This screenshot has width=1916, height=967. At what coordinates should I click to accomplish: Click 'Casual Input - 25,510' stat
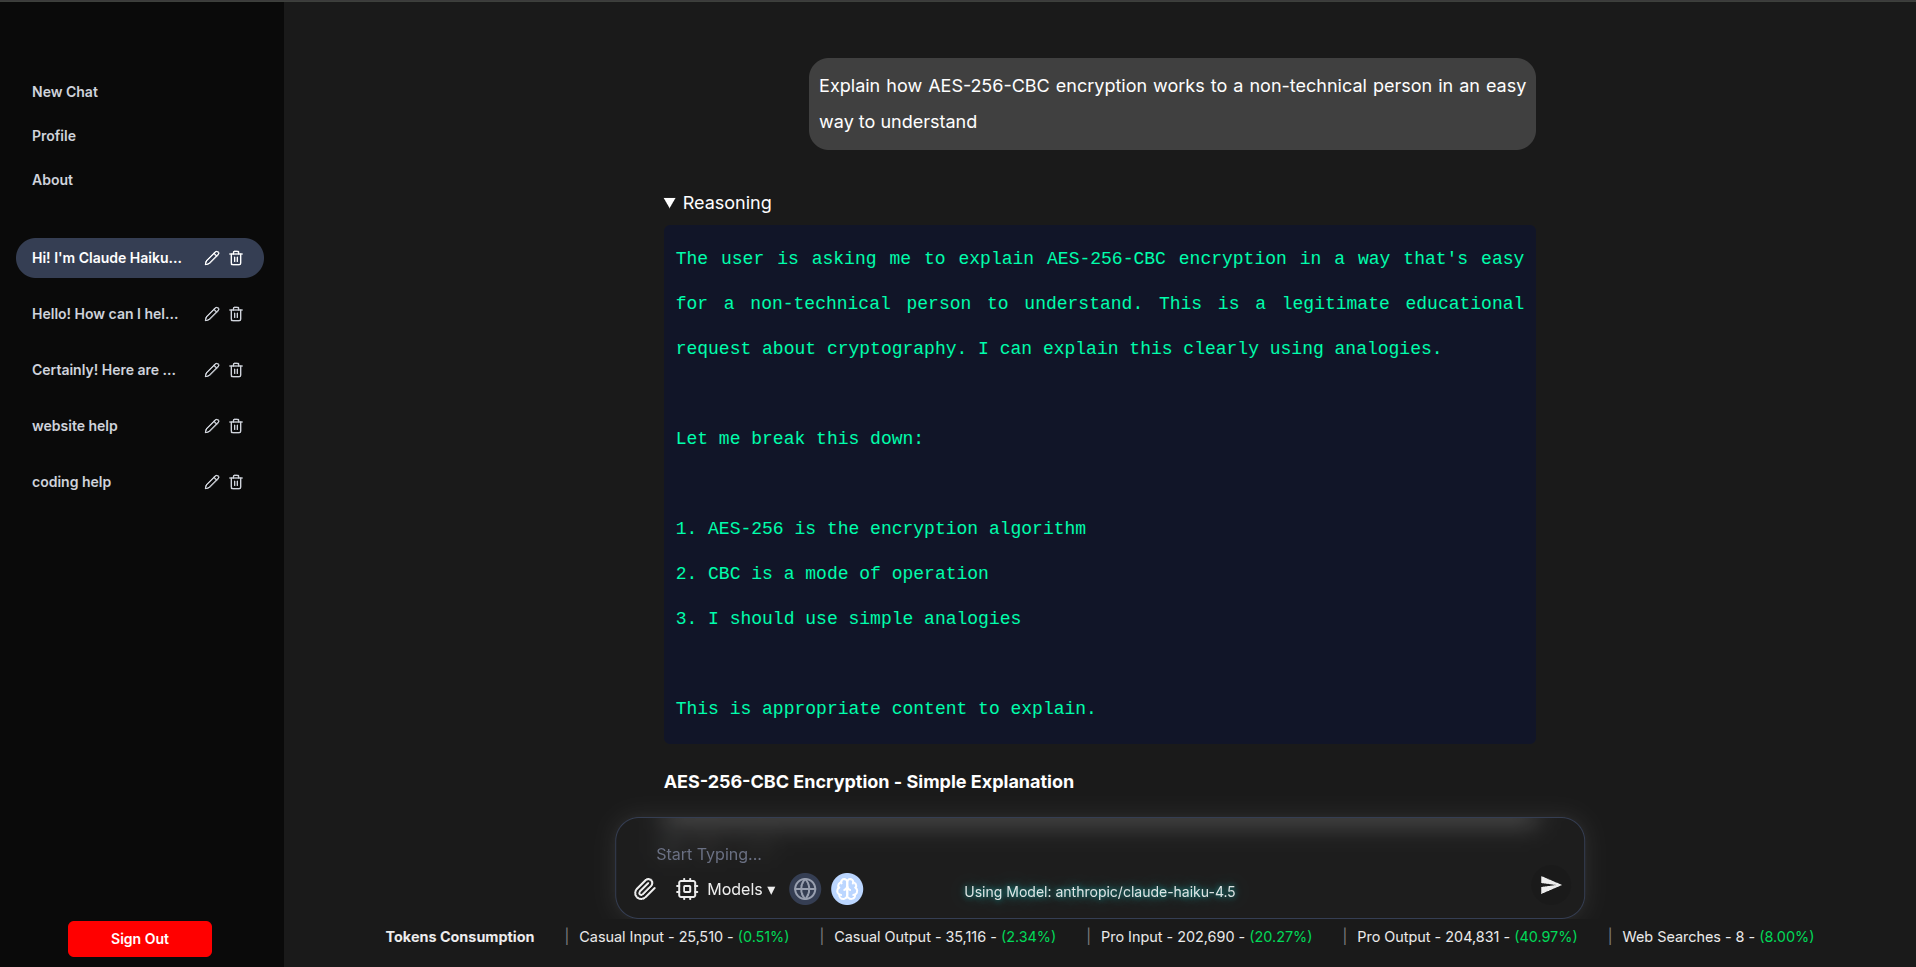(684, 937)
